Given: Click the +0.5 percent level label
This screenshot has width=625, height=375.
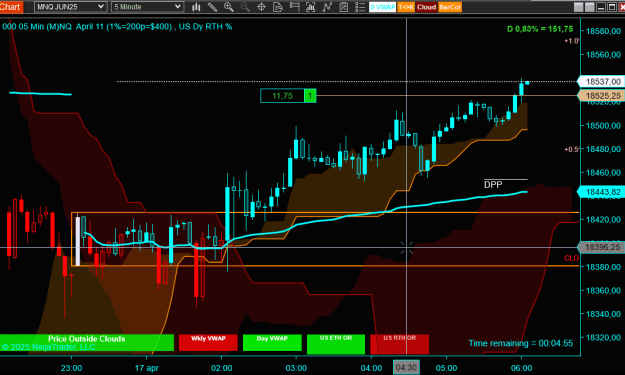Looking at the screenshot, I should point(572,149).
